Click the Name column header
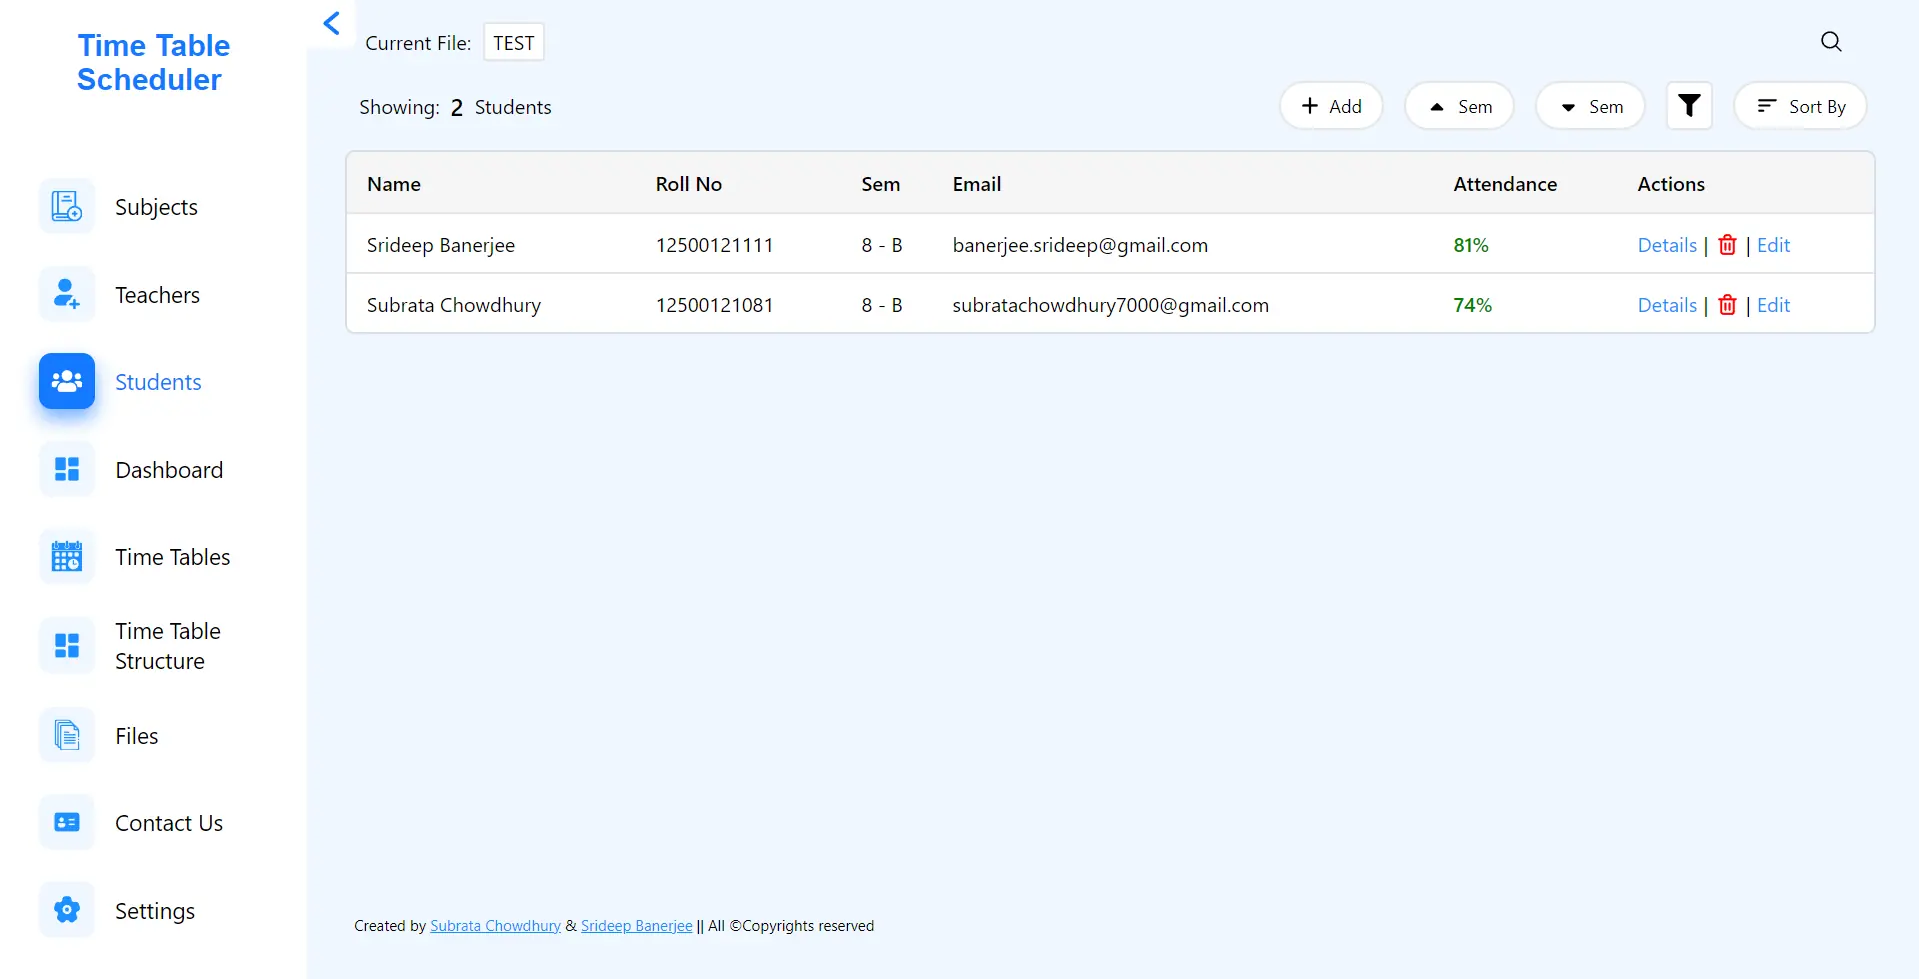Viewport: 1919px width, 979px height. tap(394, 184)
